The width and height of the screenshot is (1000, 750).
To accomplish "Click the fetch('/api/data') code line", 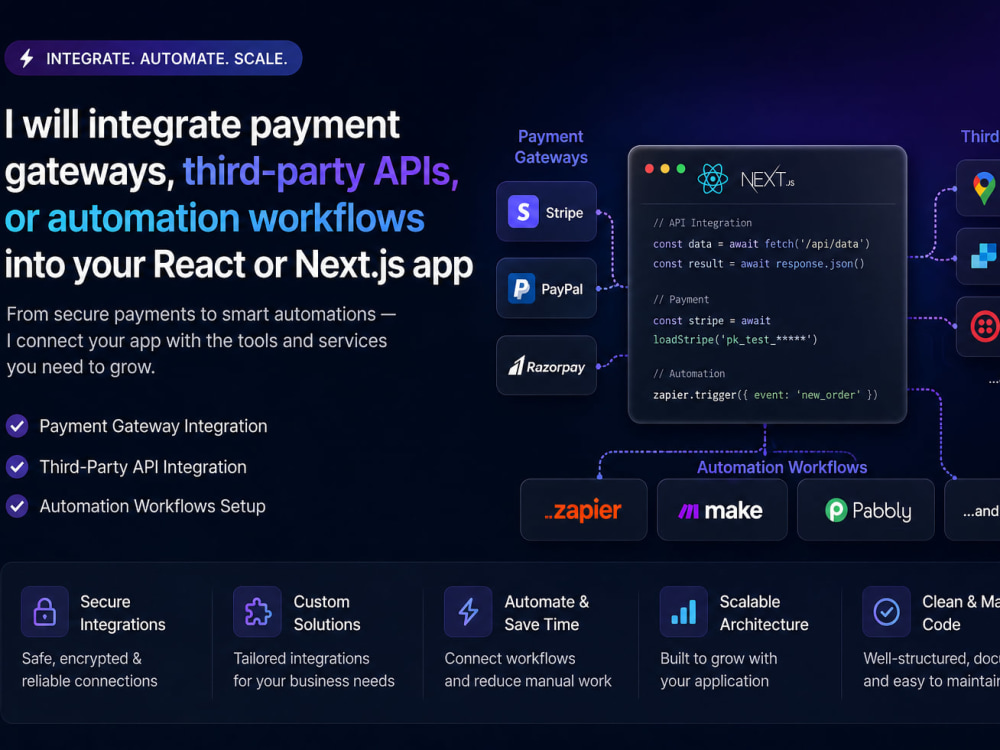I will pyautogui.click(x=761, y=244).
